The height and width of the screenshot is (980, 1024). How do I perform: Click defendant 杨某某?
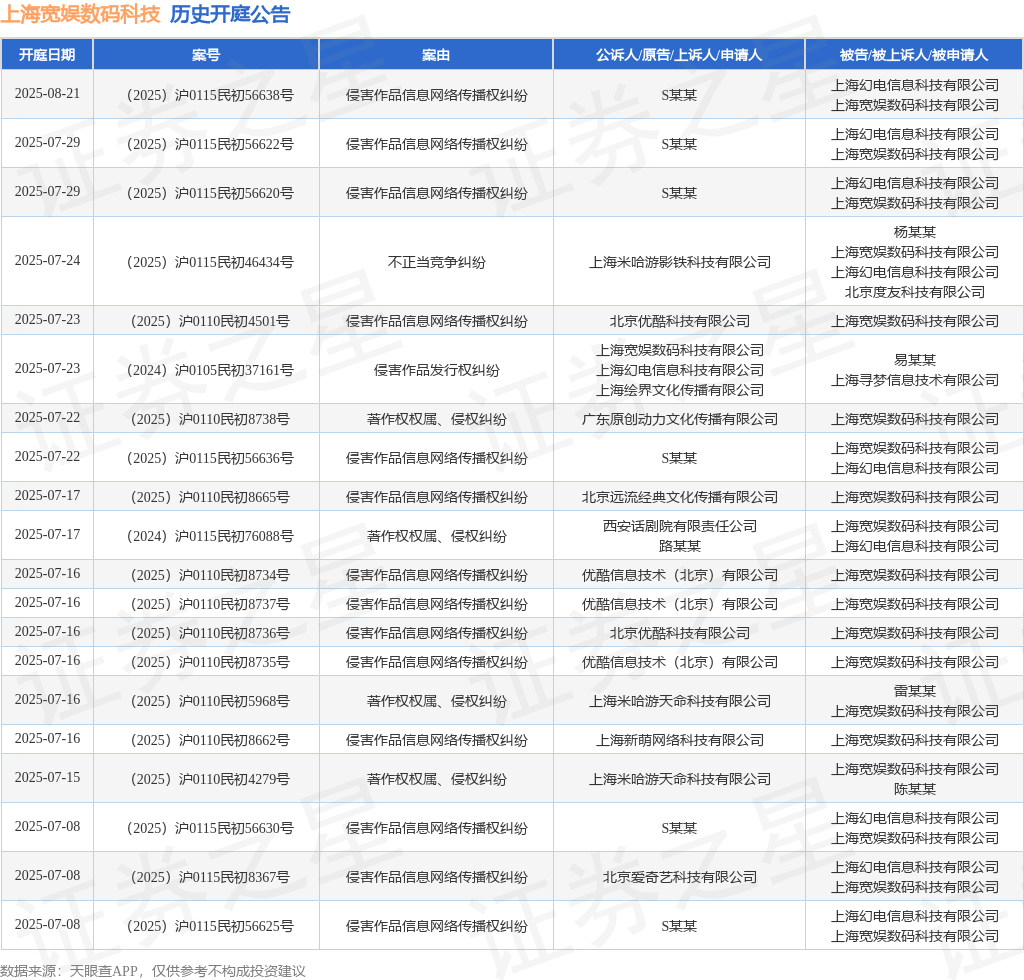(914, 232)
